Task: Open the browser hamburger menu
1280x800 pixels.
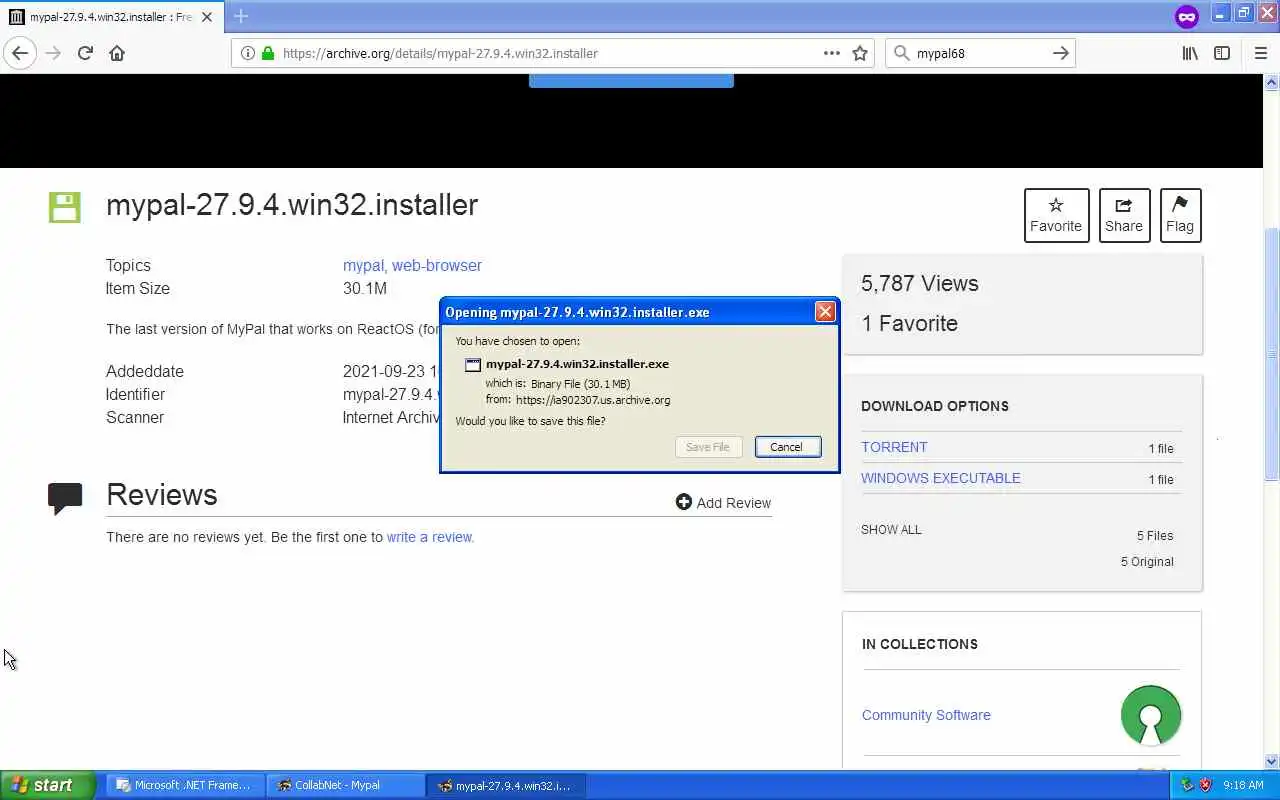Action: tap(1260, 53)
